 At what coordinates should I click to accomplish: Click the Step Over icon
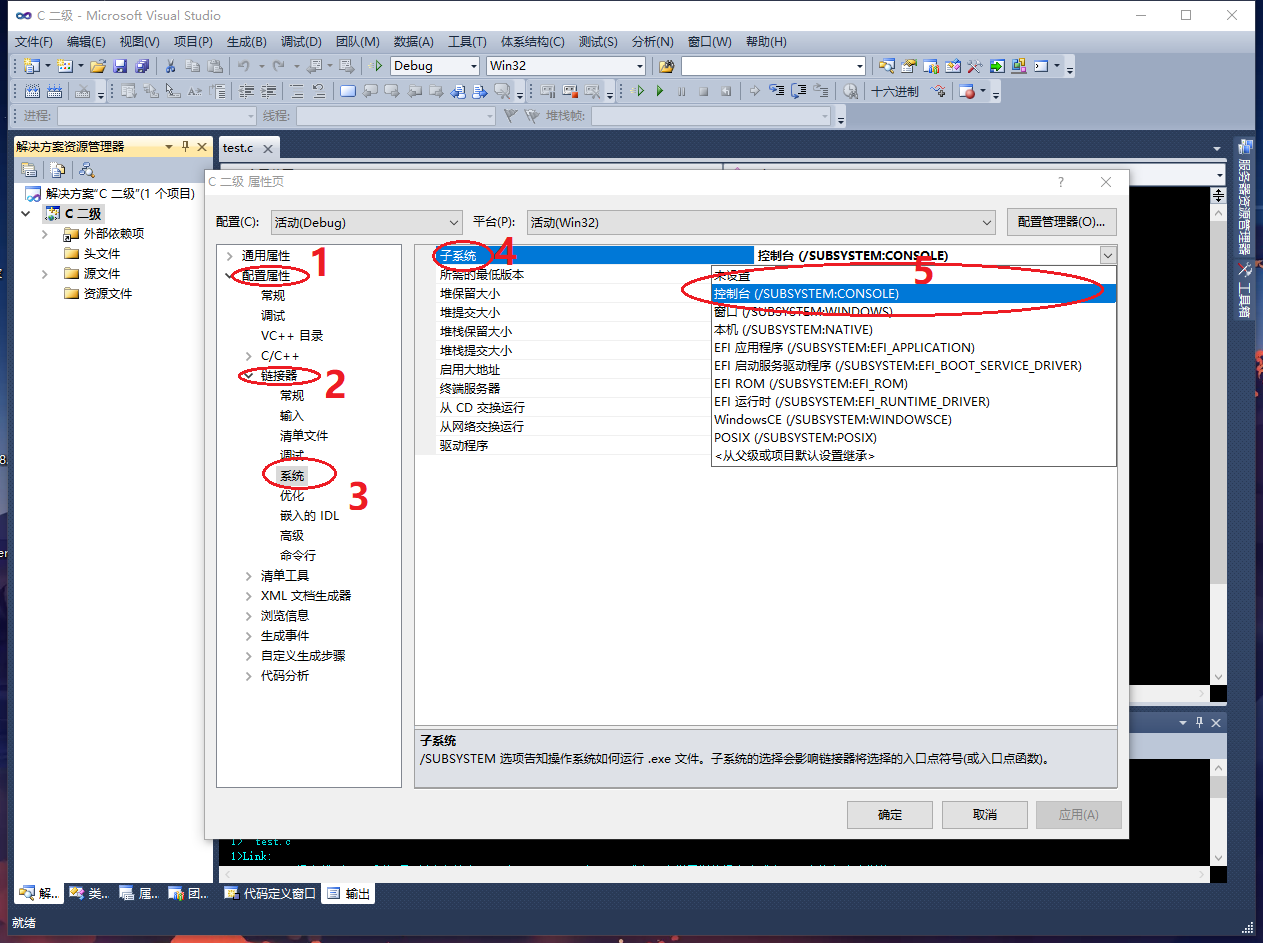tap(798, 91)
